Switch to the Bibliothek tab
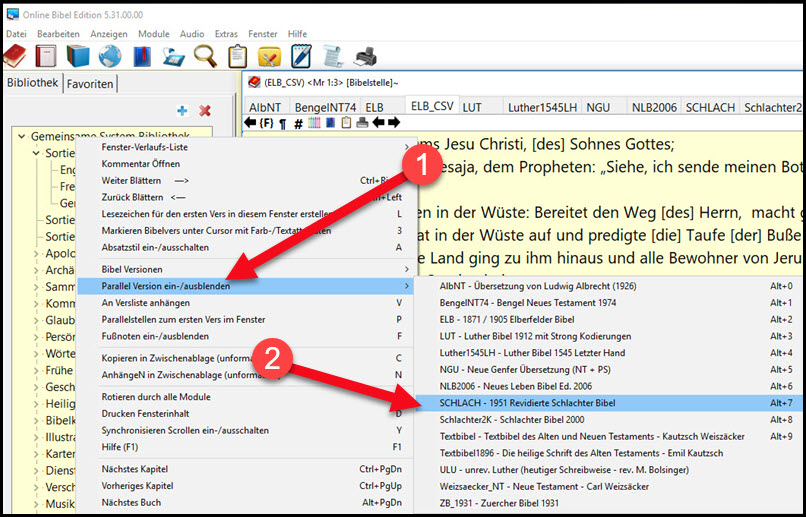Viewport: 806px width, 517px height. [x=32, y=83]
